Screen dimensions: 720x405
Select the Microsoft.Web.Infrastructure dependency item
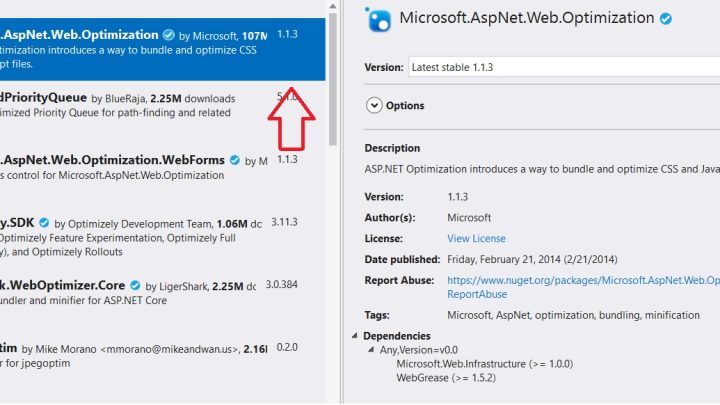point(484,364)
